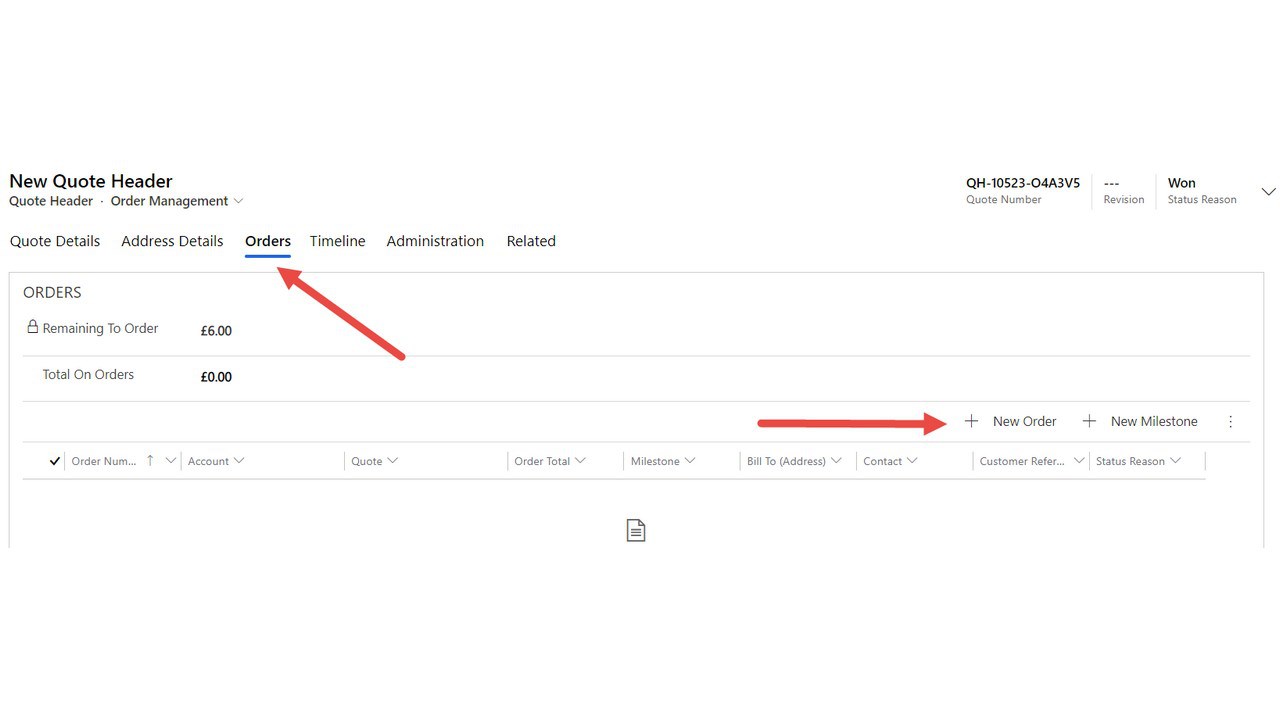This screenshot has width=1280, height=720.
Task: Click the empty-grid document icon
Action: (636, 530)
